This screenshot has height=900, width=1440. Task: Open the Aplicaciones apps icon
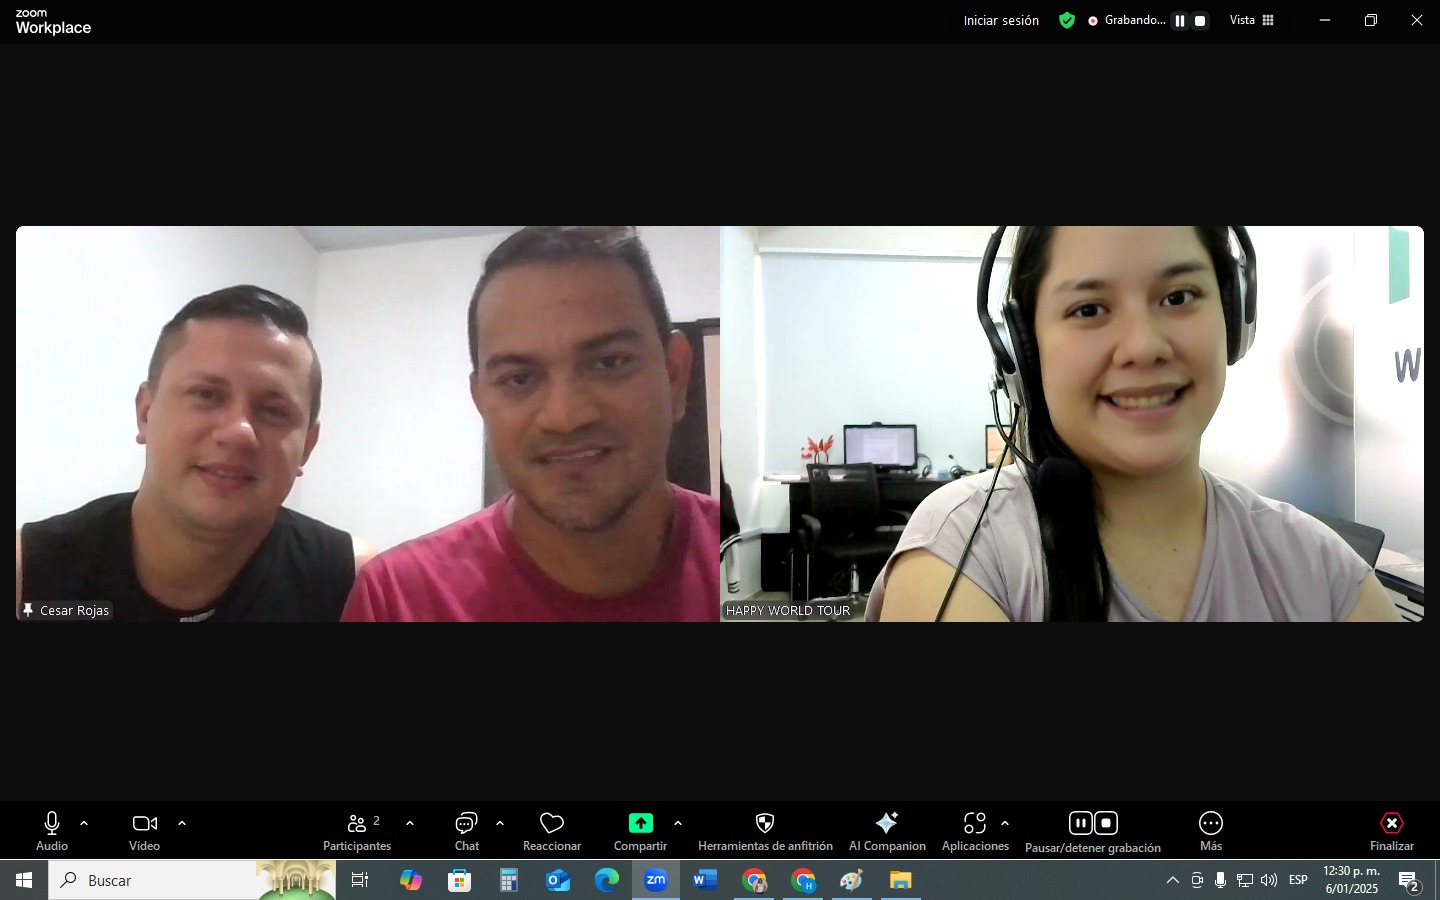975,823
